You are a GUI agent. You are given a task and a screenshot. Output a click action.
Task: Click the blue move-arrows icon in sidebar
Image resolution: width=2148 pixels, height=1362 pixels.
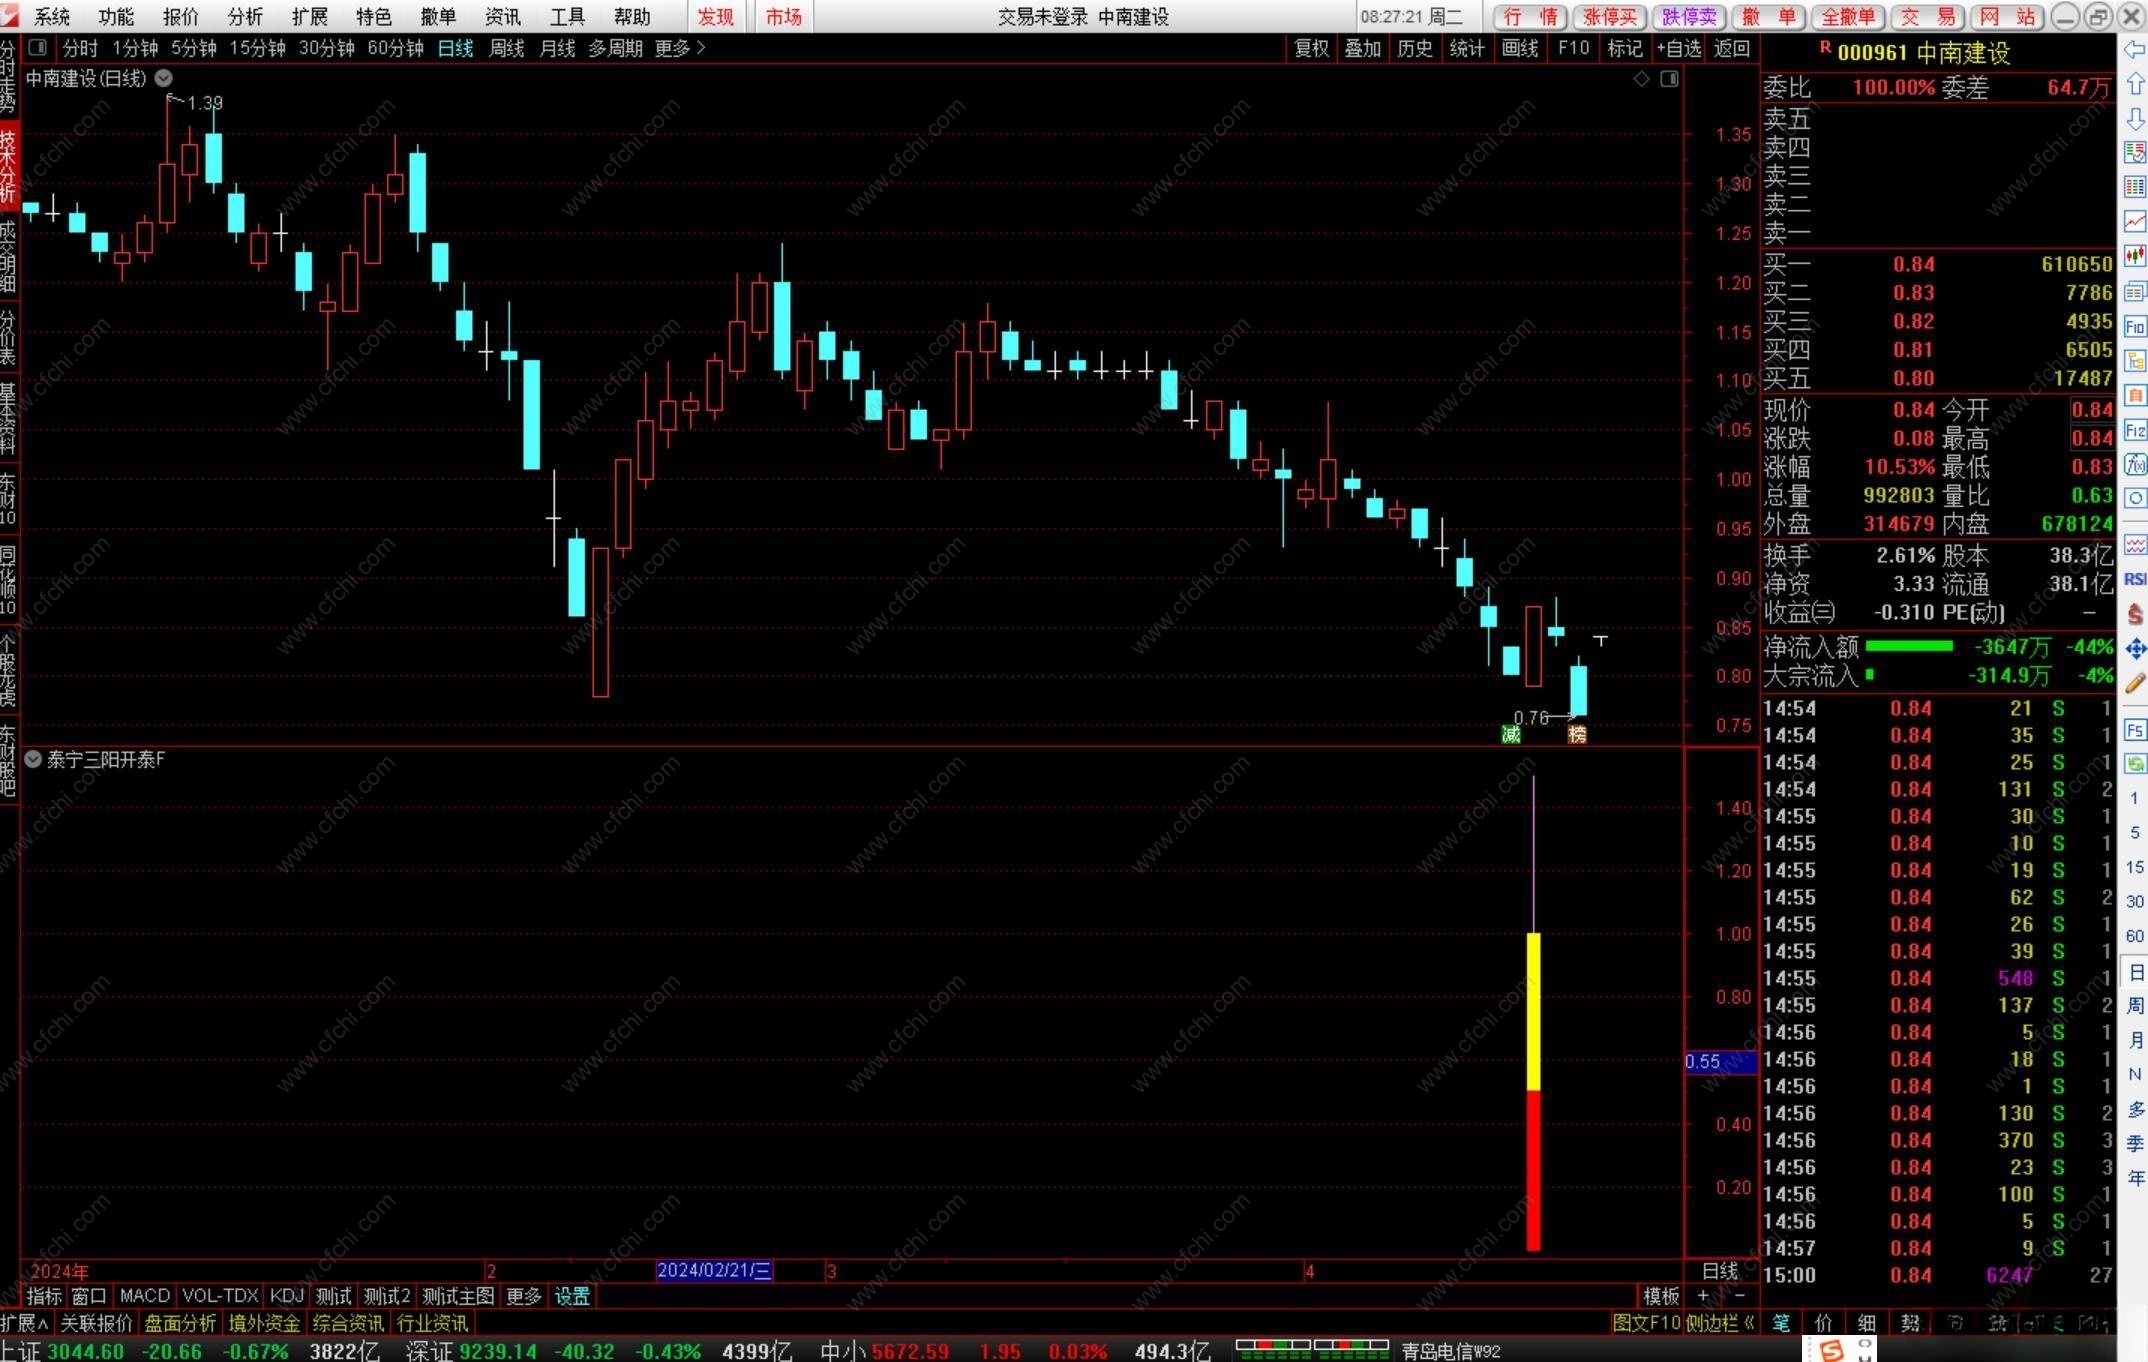pos(2135,649)
